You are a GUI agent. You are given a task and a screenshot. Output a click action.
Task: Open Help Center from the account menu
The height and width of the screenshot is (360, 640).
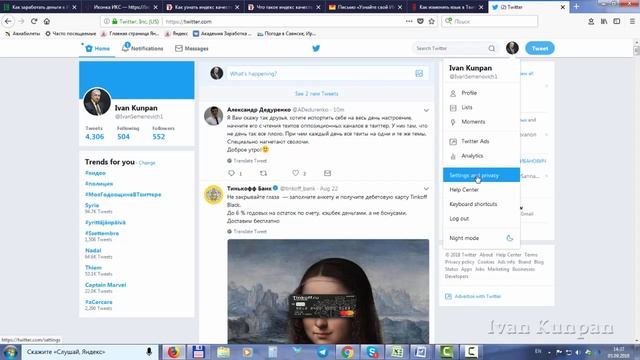[481, 190]
